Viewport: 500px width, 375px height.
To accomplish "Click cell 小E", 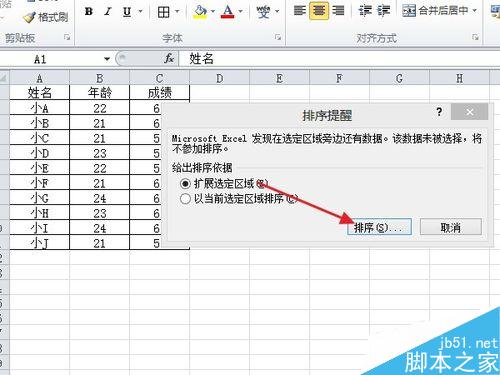I will pos(40,168).
